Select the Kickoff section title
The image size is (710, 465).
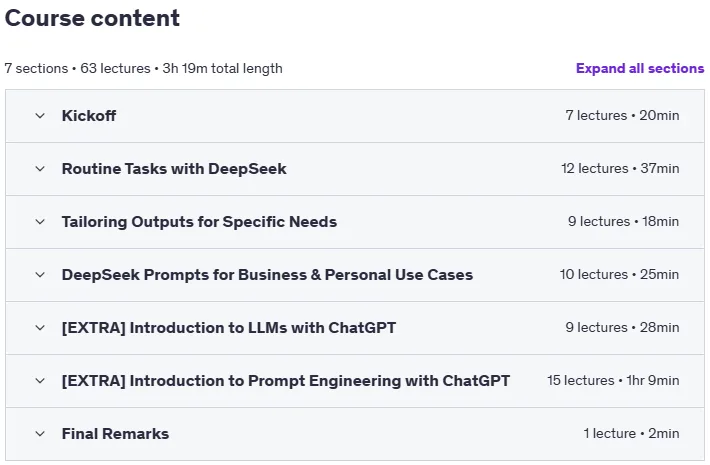[x=89, y=116]
